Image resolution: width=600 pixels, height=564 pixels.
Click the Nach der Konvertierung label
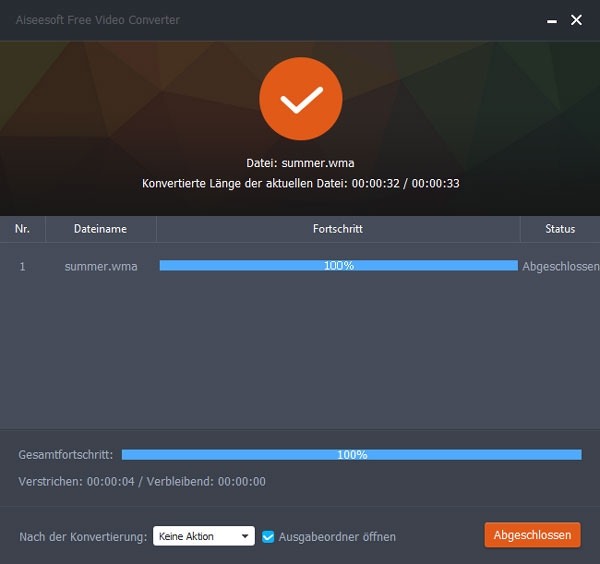click(83, 537)
